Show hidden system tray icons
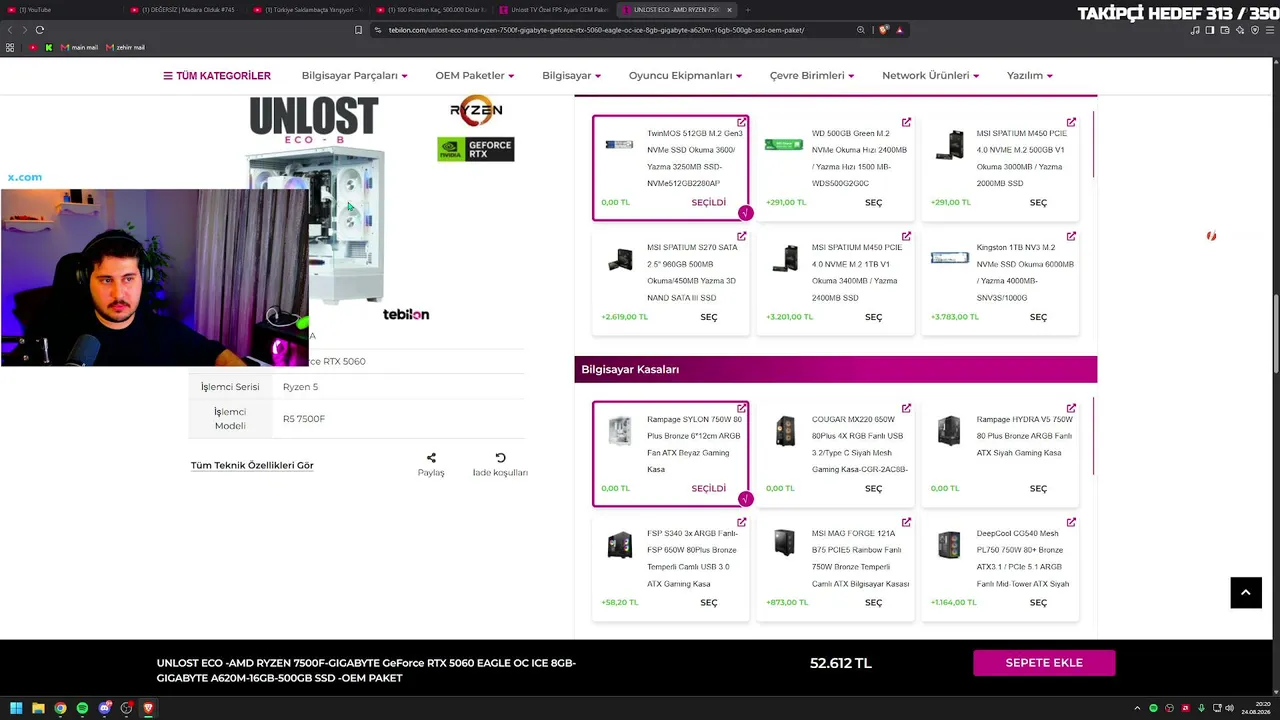This screenshot has height=720, width=1280. click(x=1137, y=708)
